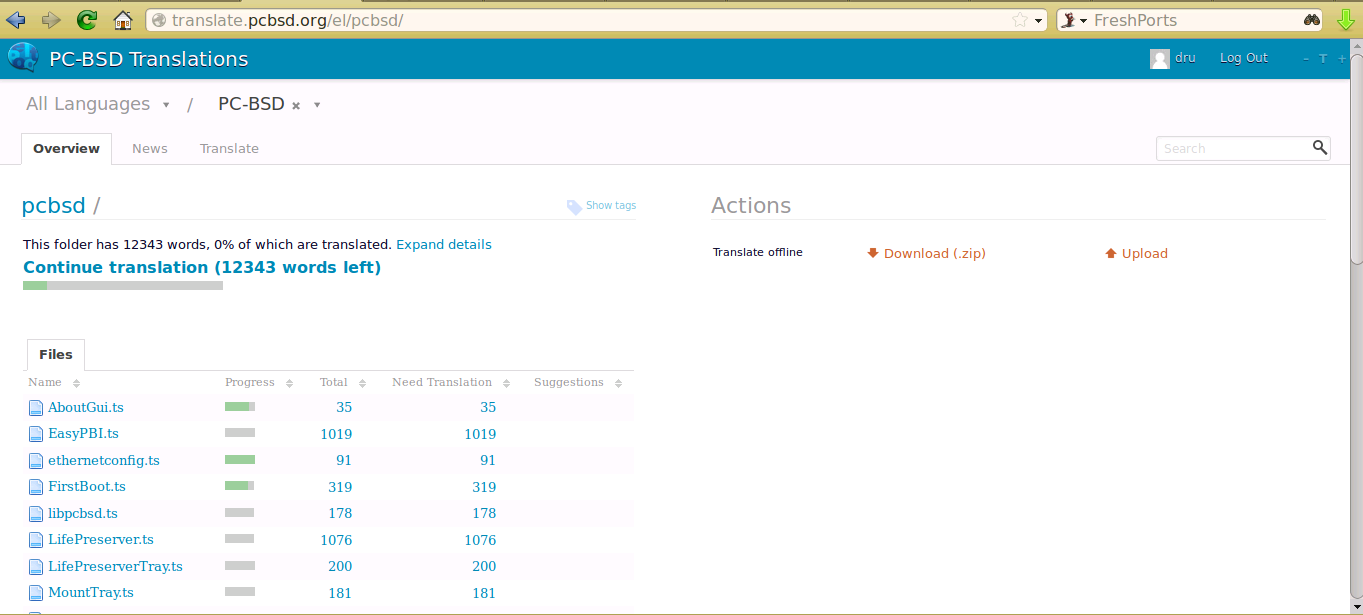This screenshot has width=1363, height=615.
Task: Click need translation 319 for FirstBoot.ts
Action: coord(484,487)
